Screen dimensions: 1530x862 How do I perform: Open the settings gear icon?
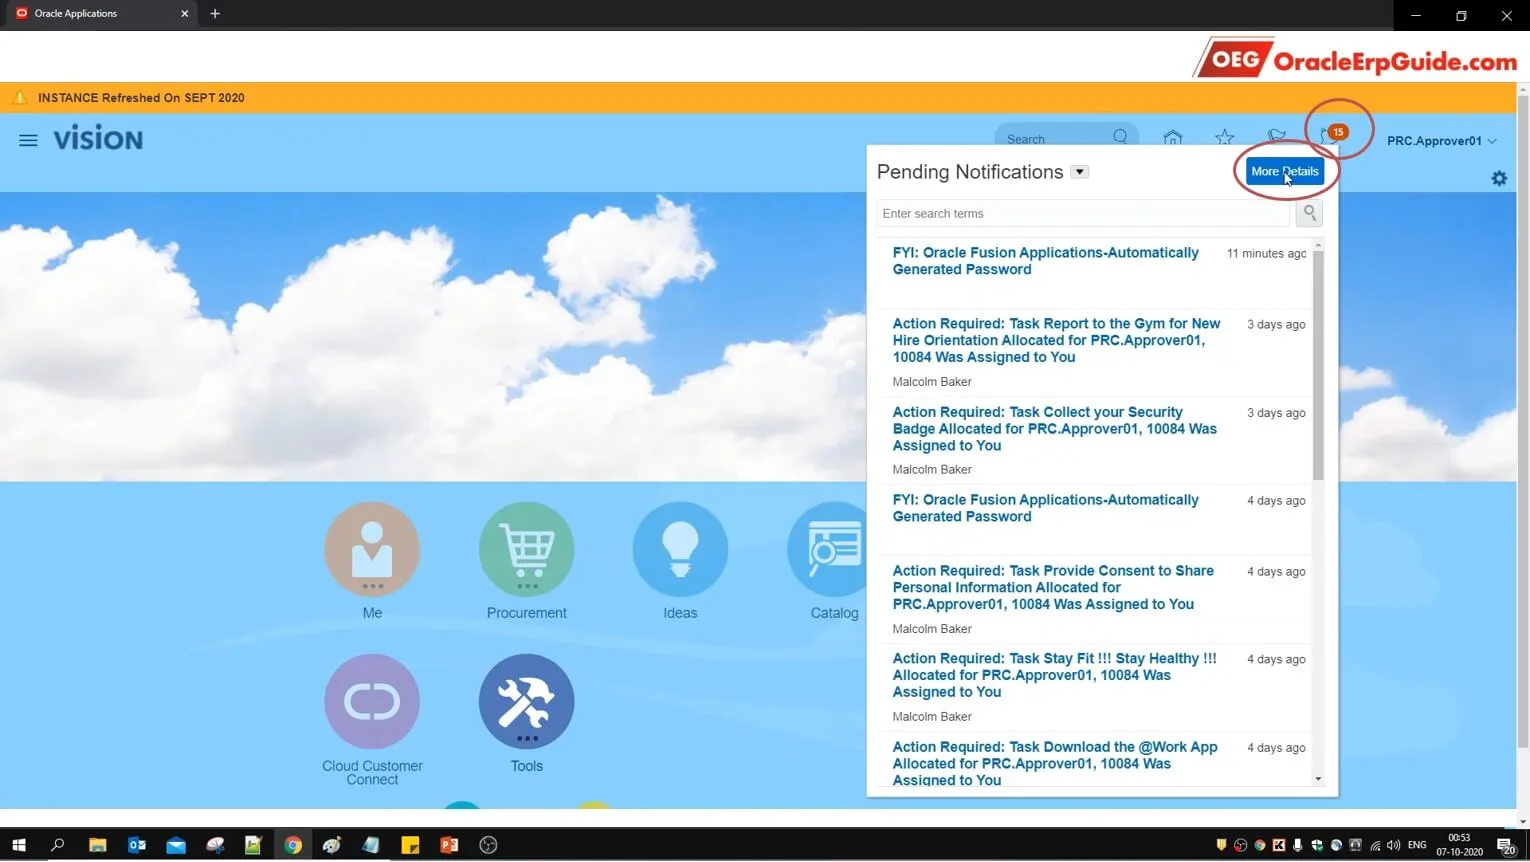pos(1499,178)
